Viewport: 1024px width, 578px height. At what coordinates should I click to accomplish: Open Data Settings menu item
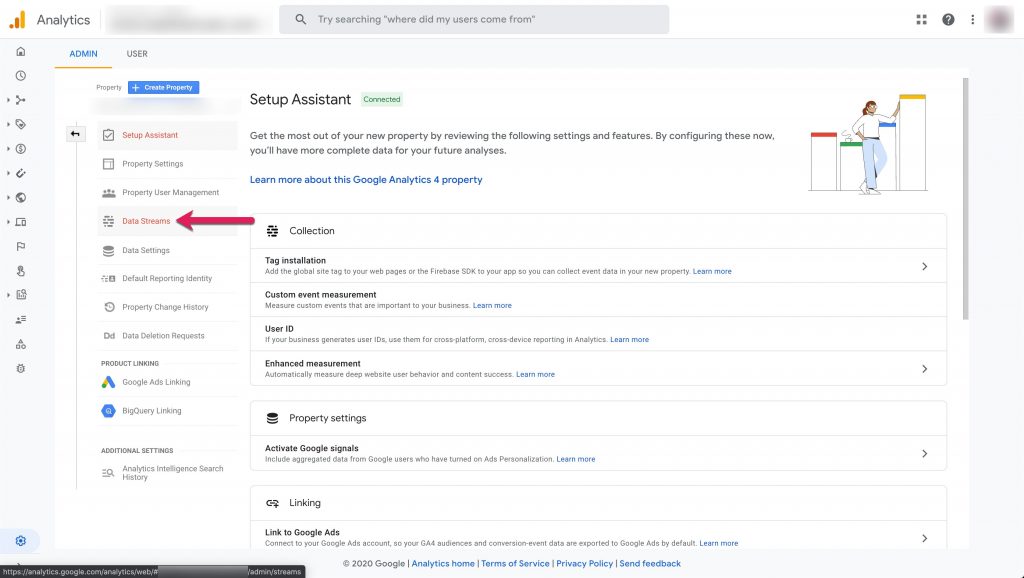167,250
